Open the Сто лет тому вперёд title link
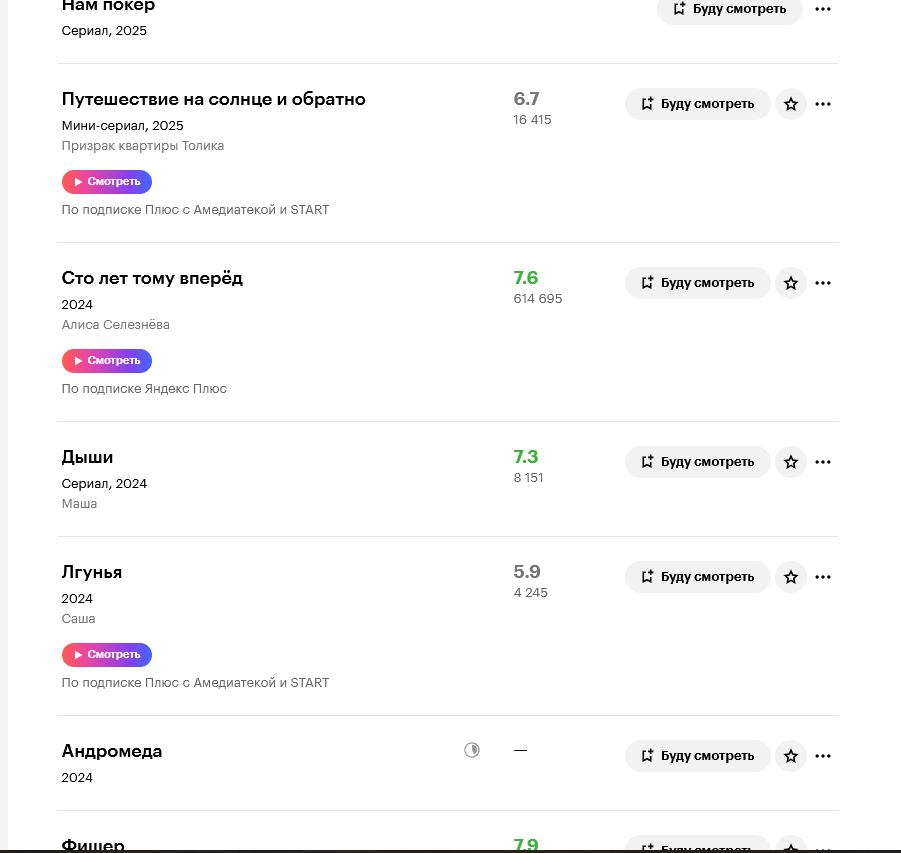Viewport: 901px width, 853px height. click(x=152, y=278)
